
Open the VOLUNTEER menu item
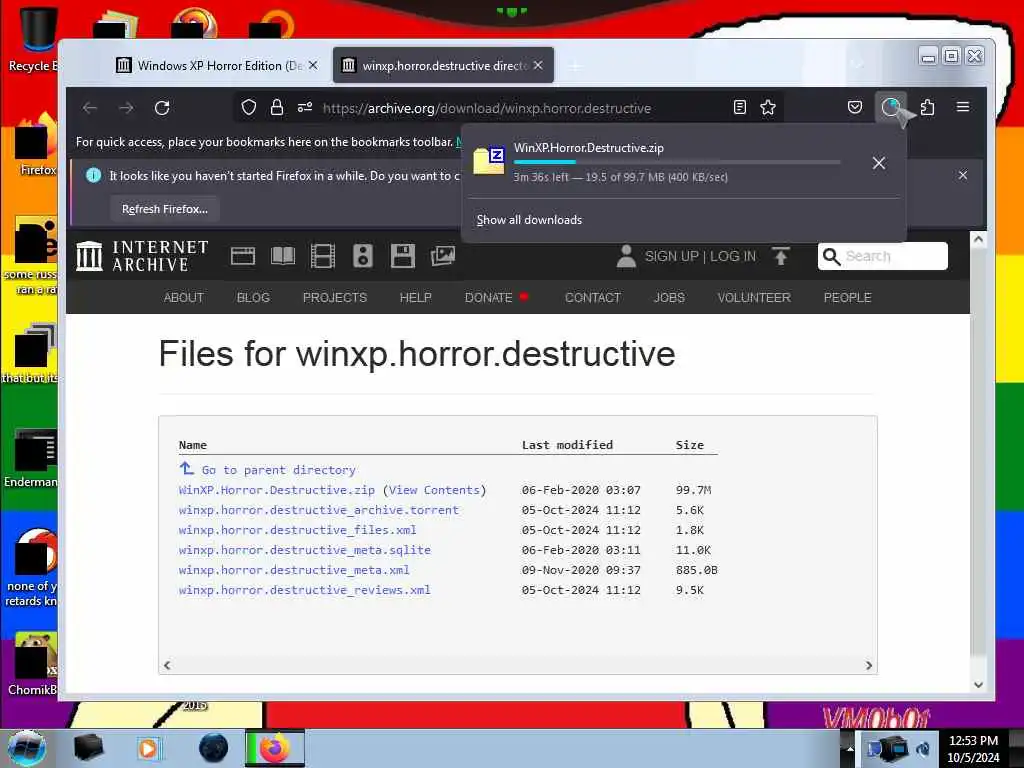point(754,298)
